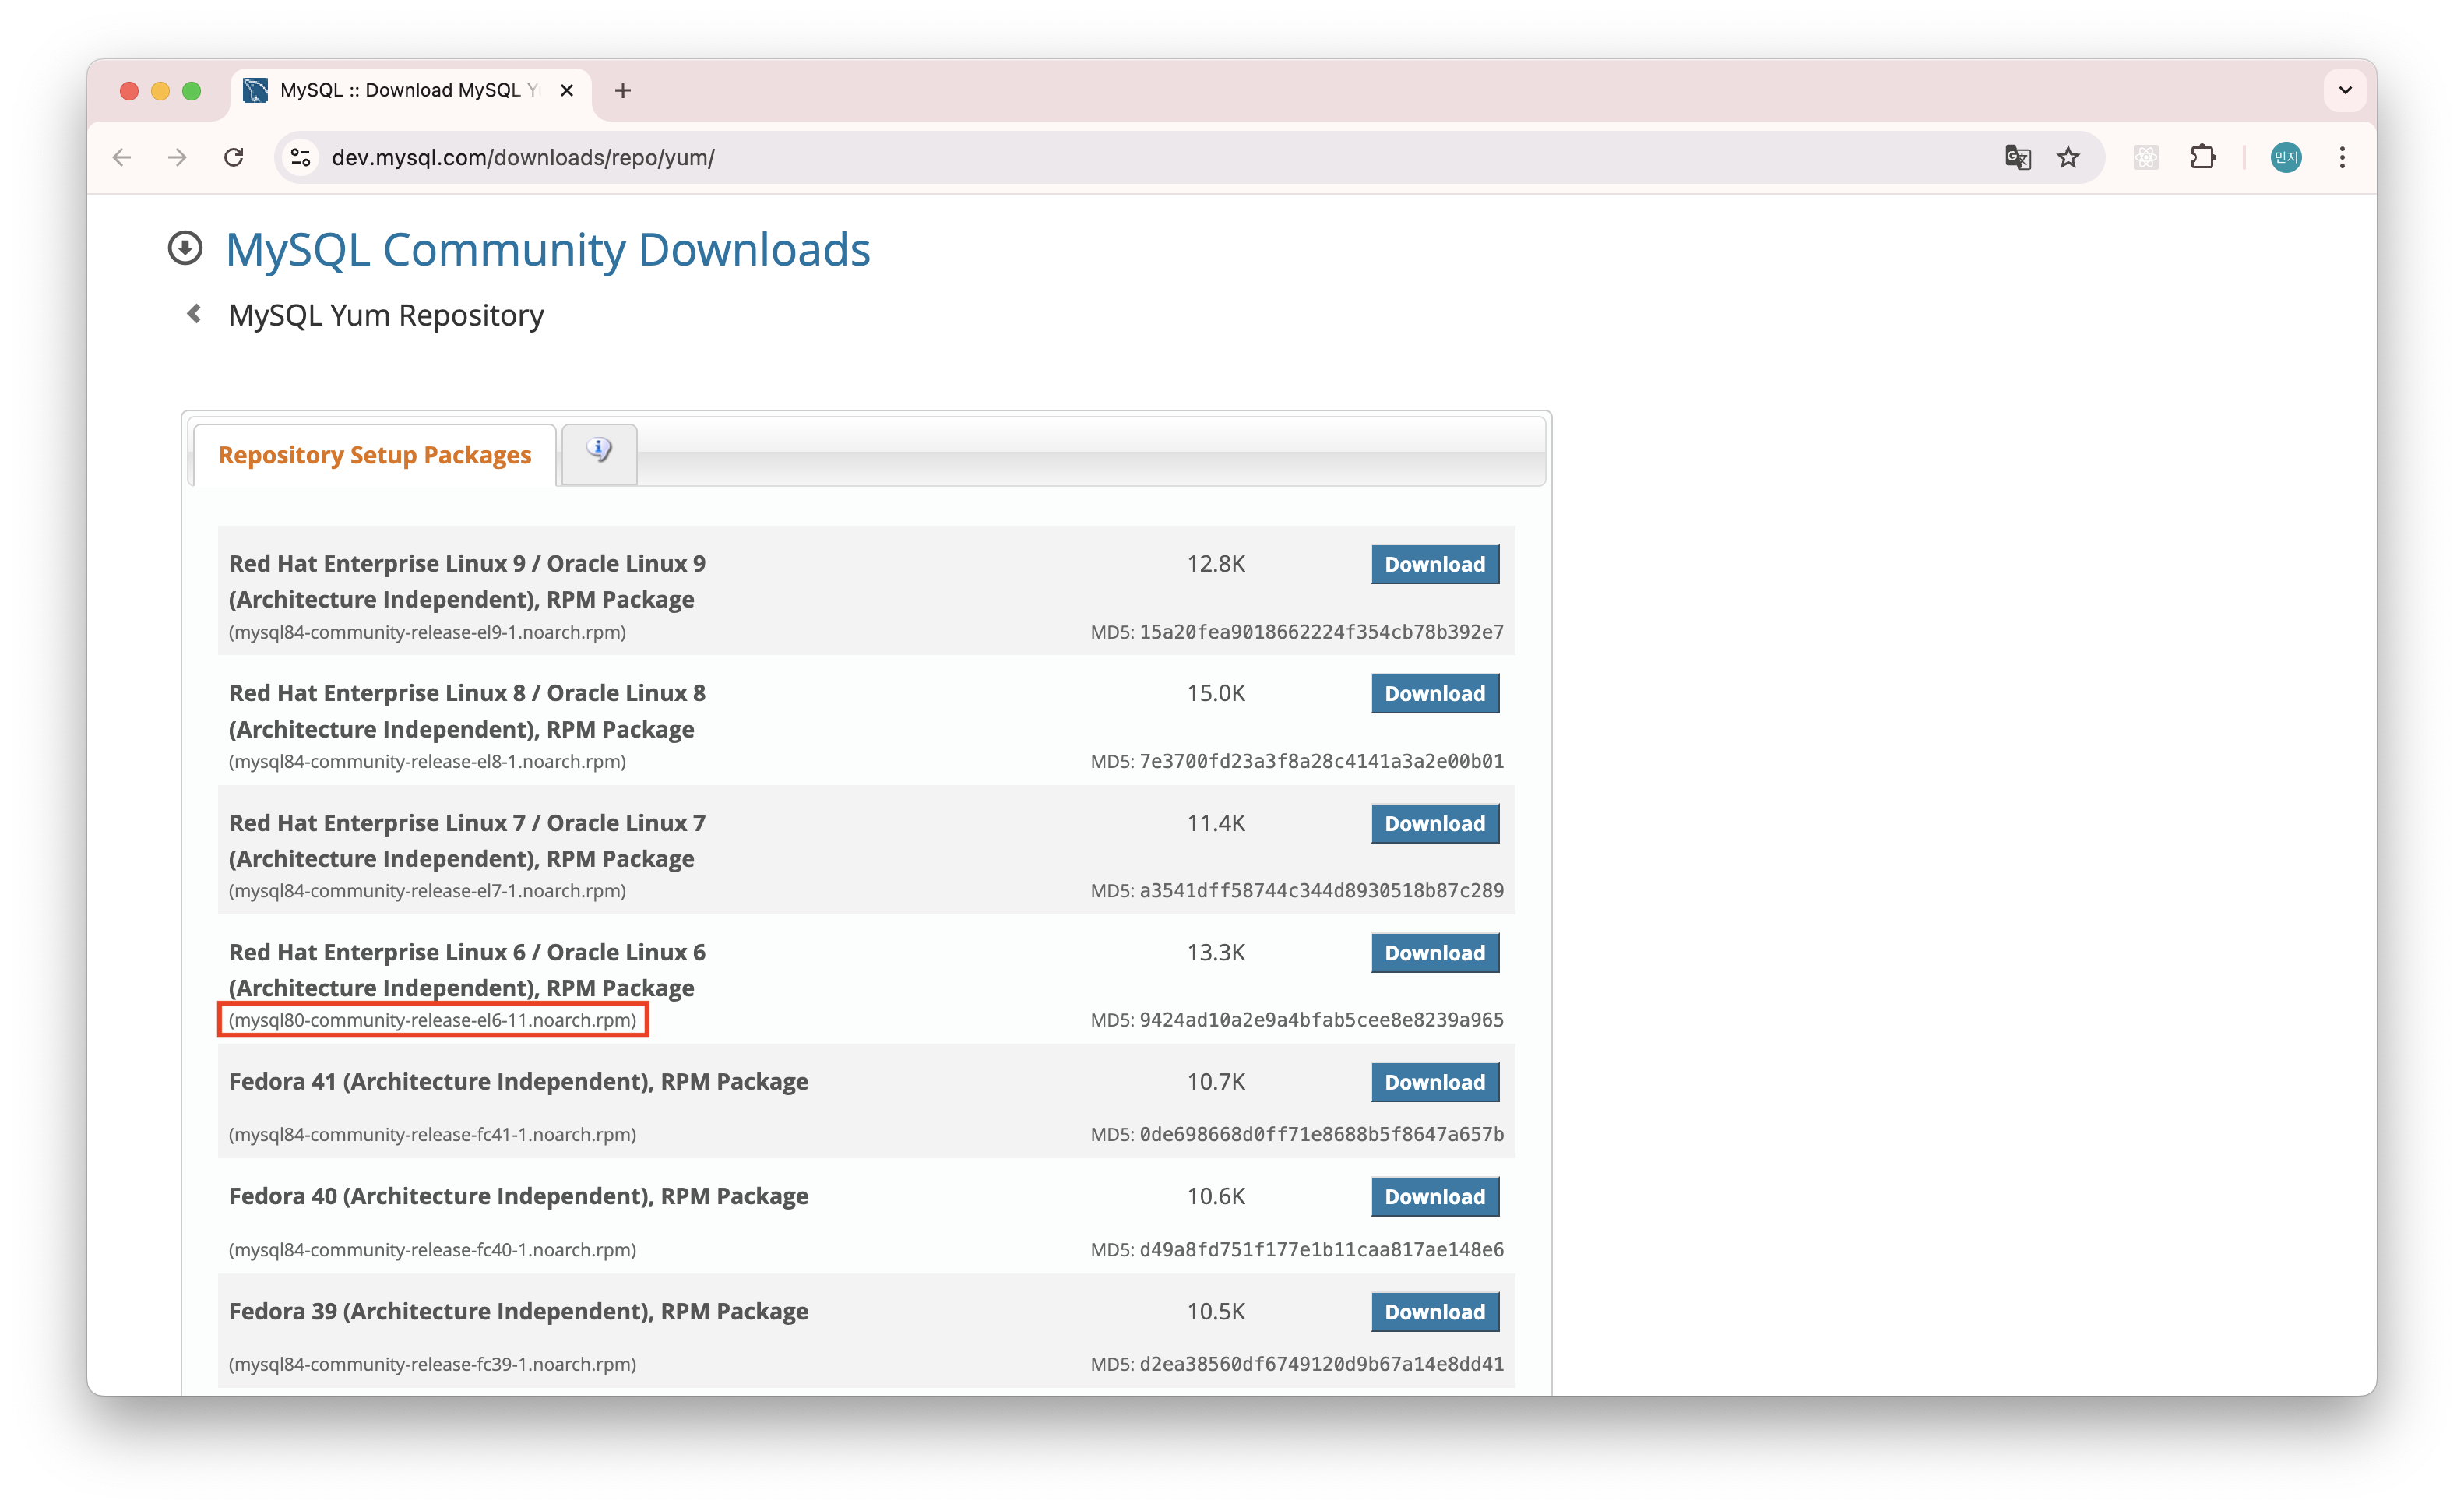Viewport: 2464px width, 1511px height.
Task: Go back using the arrow beside MySQL Yum Repository
Action: (194, 315)
